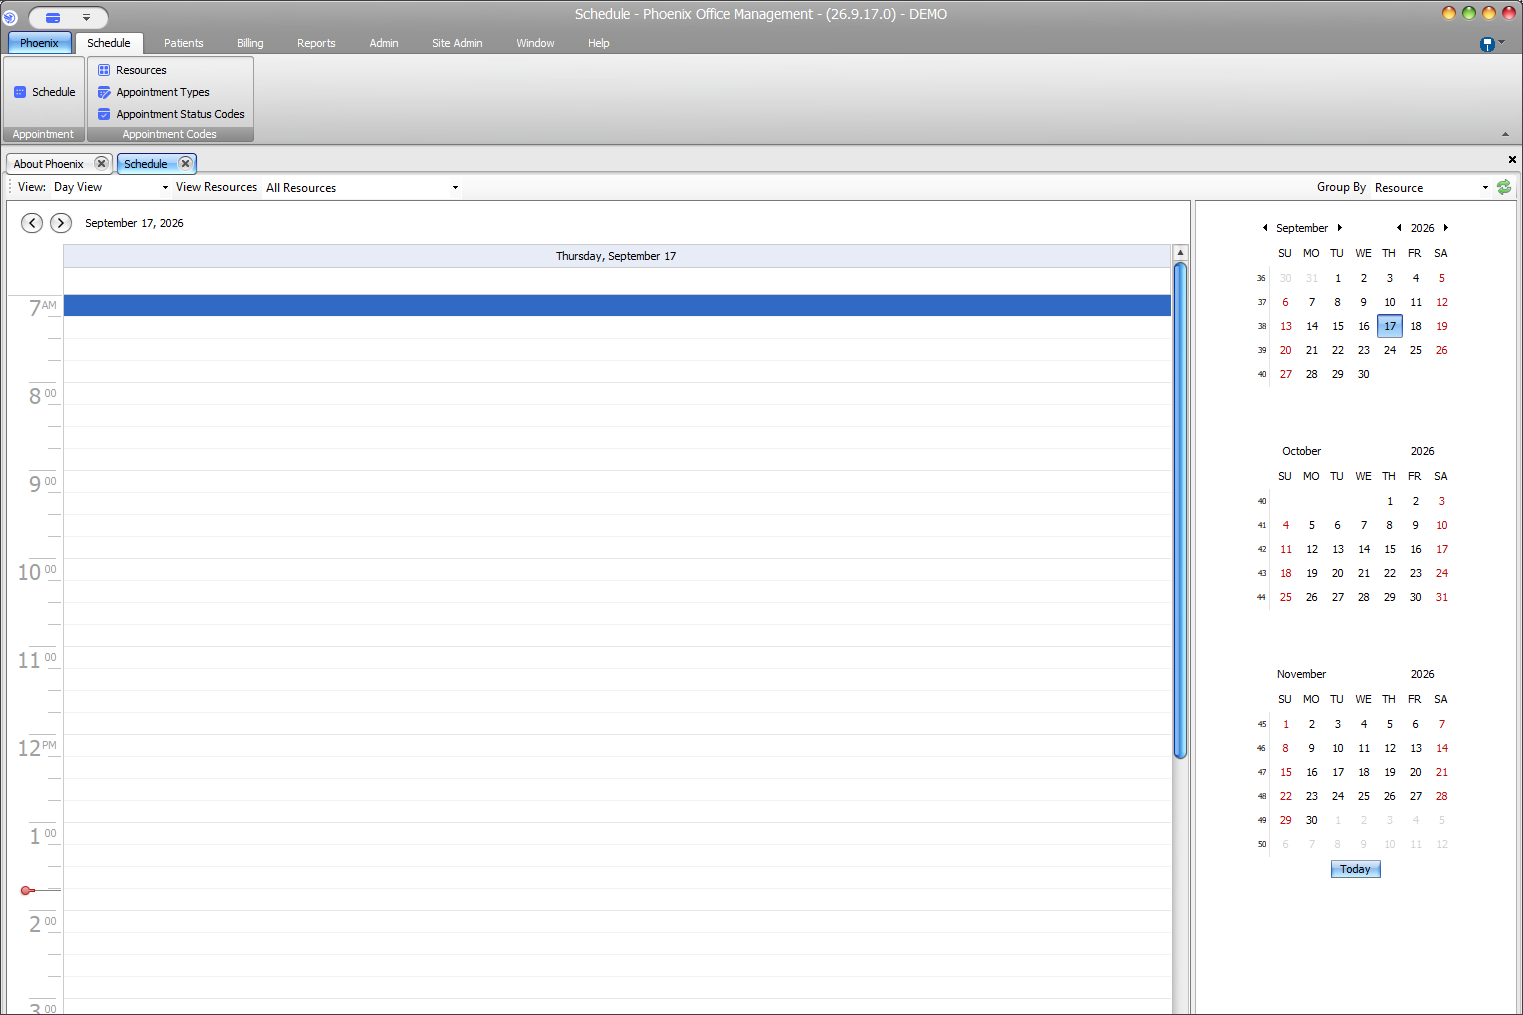Open Appointment Types
1523x1015 pixels.
click(153, 92)
